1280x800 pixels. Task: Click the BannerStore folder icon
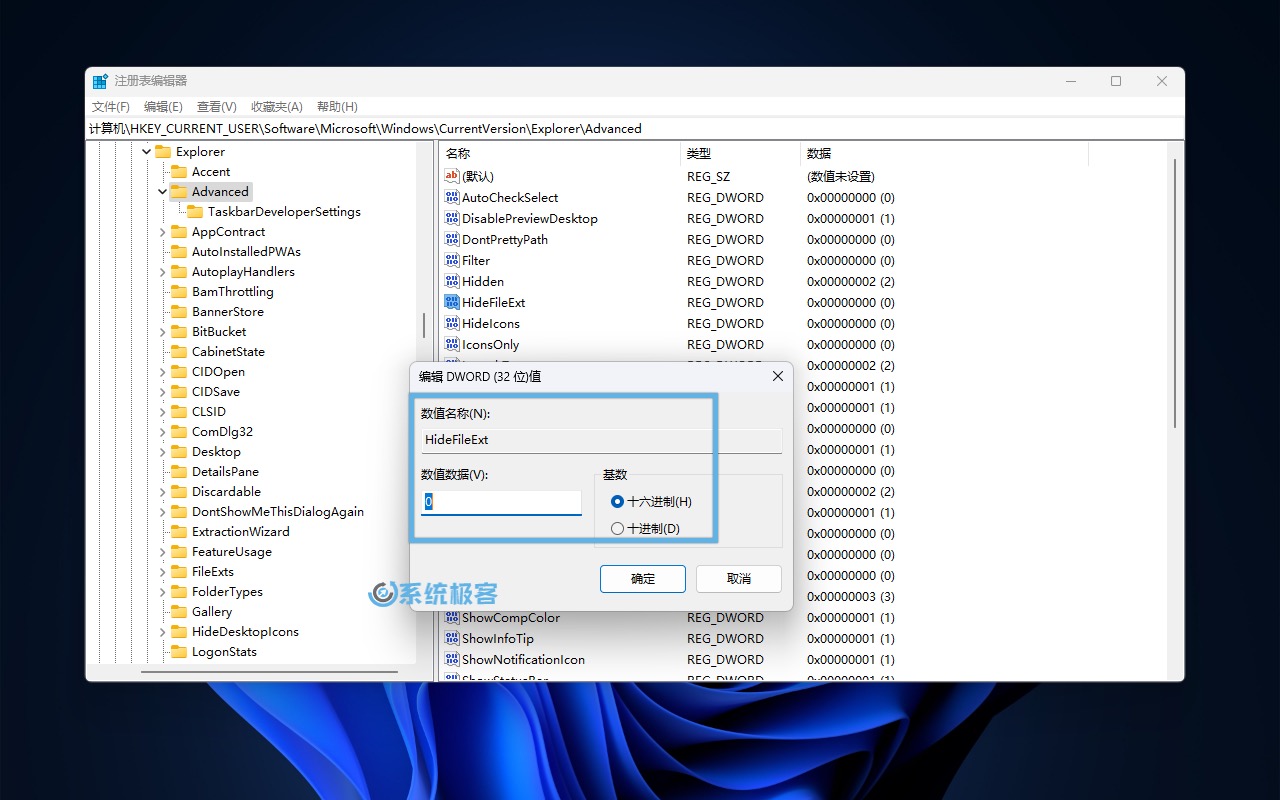point(179,312)
